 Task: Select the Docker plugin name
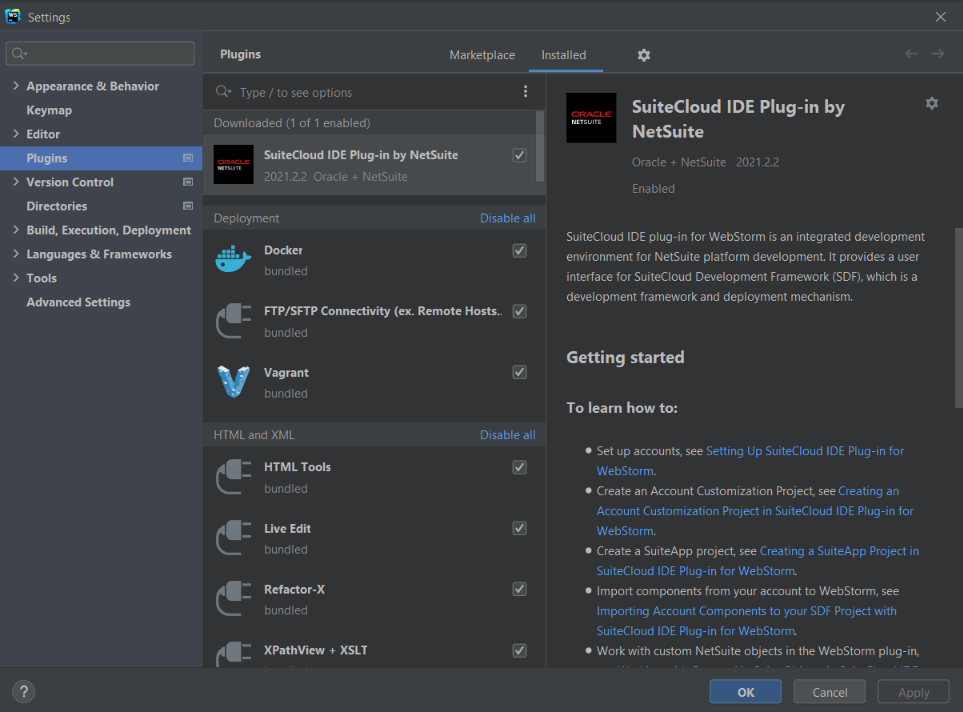point(283,251)
